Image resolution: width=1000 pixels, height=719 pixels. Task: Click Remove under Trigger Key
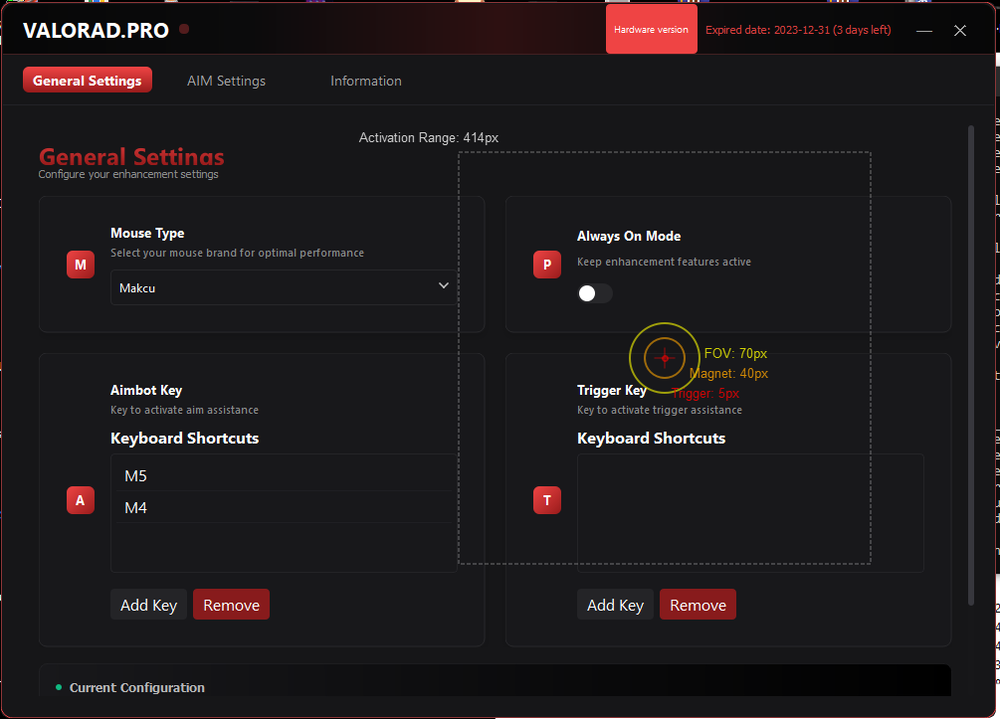(x=697, y=605)
